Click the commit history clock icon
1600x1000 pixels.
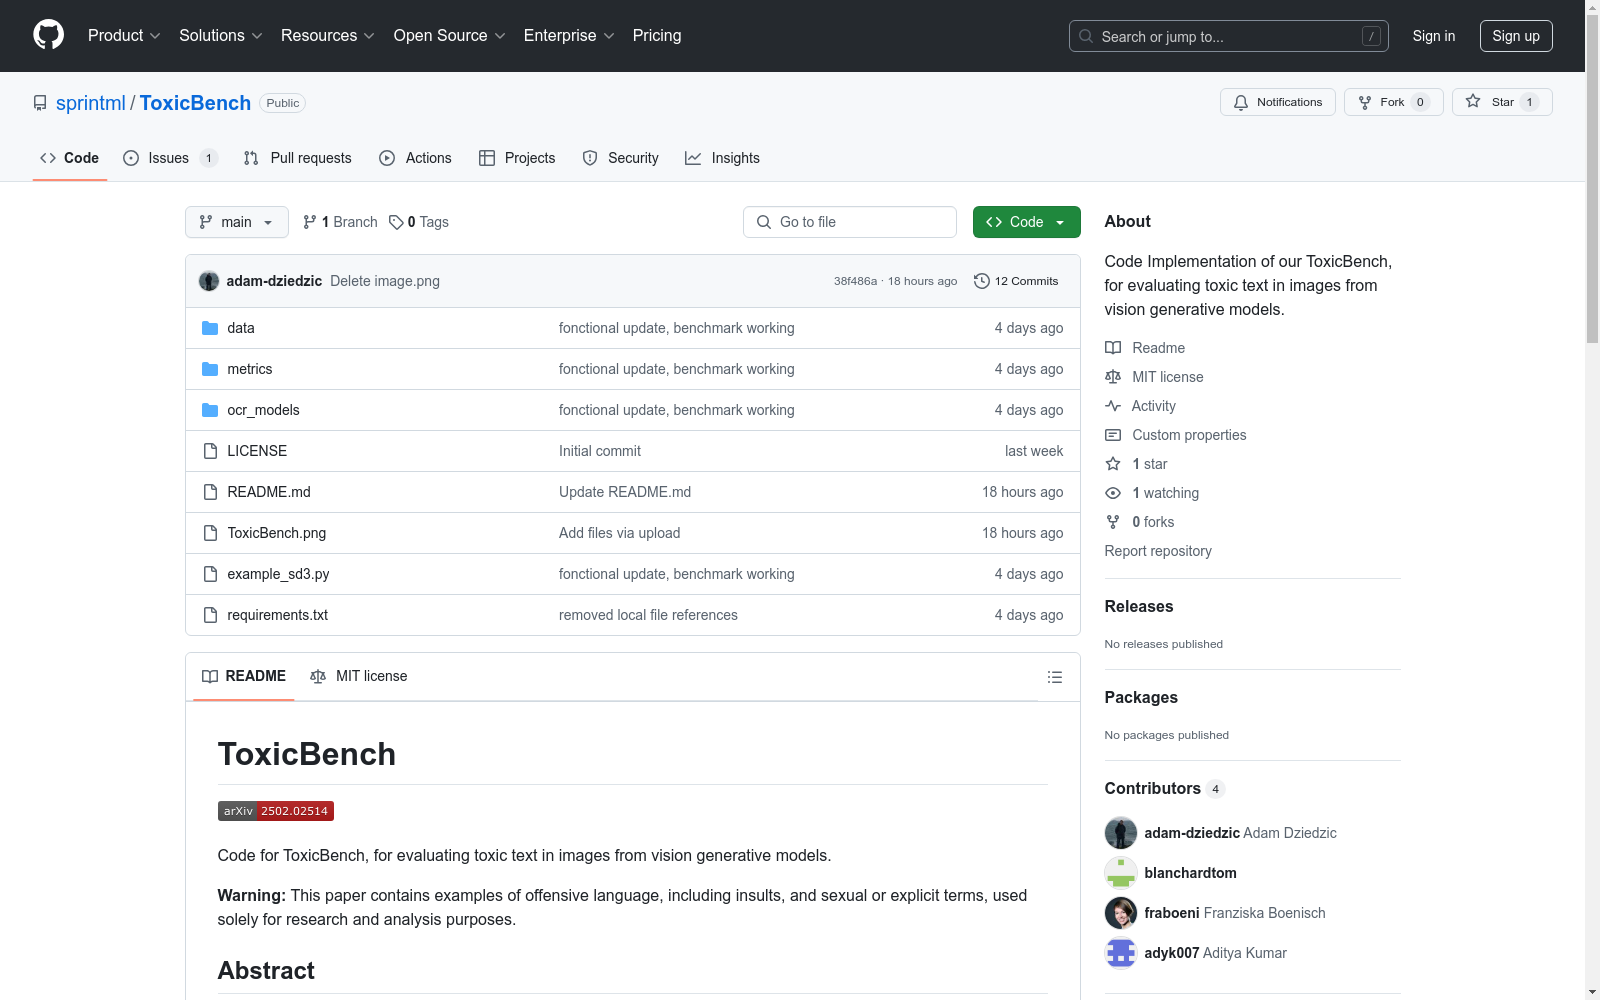click(x=982, y=281)
